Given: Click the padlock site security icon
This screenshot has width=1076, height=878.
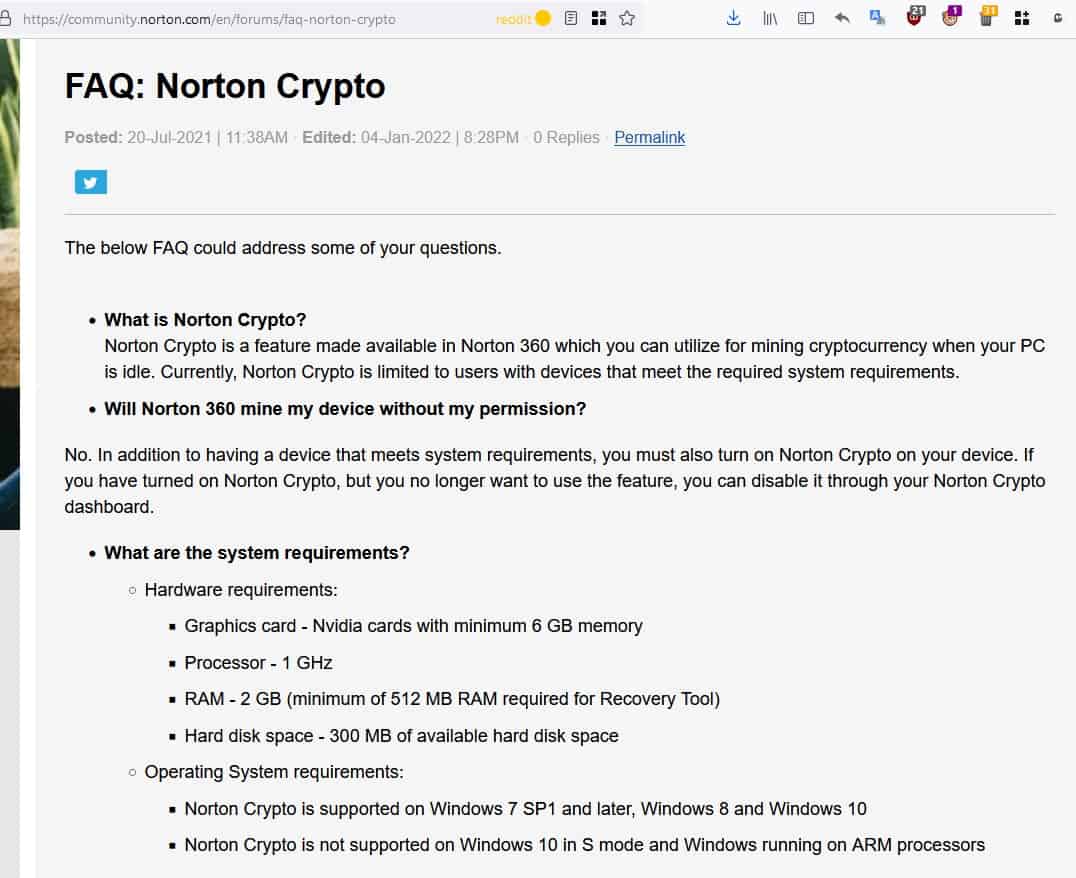Looking at the screenshot, I should 8,18.
